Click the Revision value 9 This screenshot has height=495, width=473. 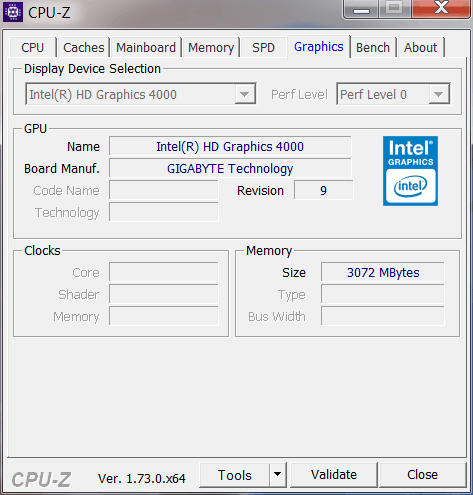coord(323,190)
